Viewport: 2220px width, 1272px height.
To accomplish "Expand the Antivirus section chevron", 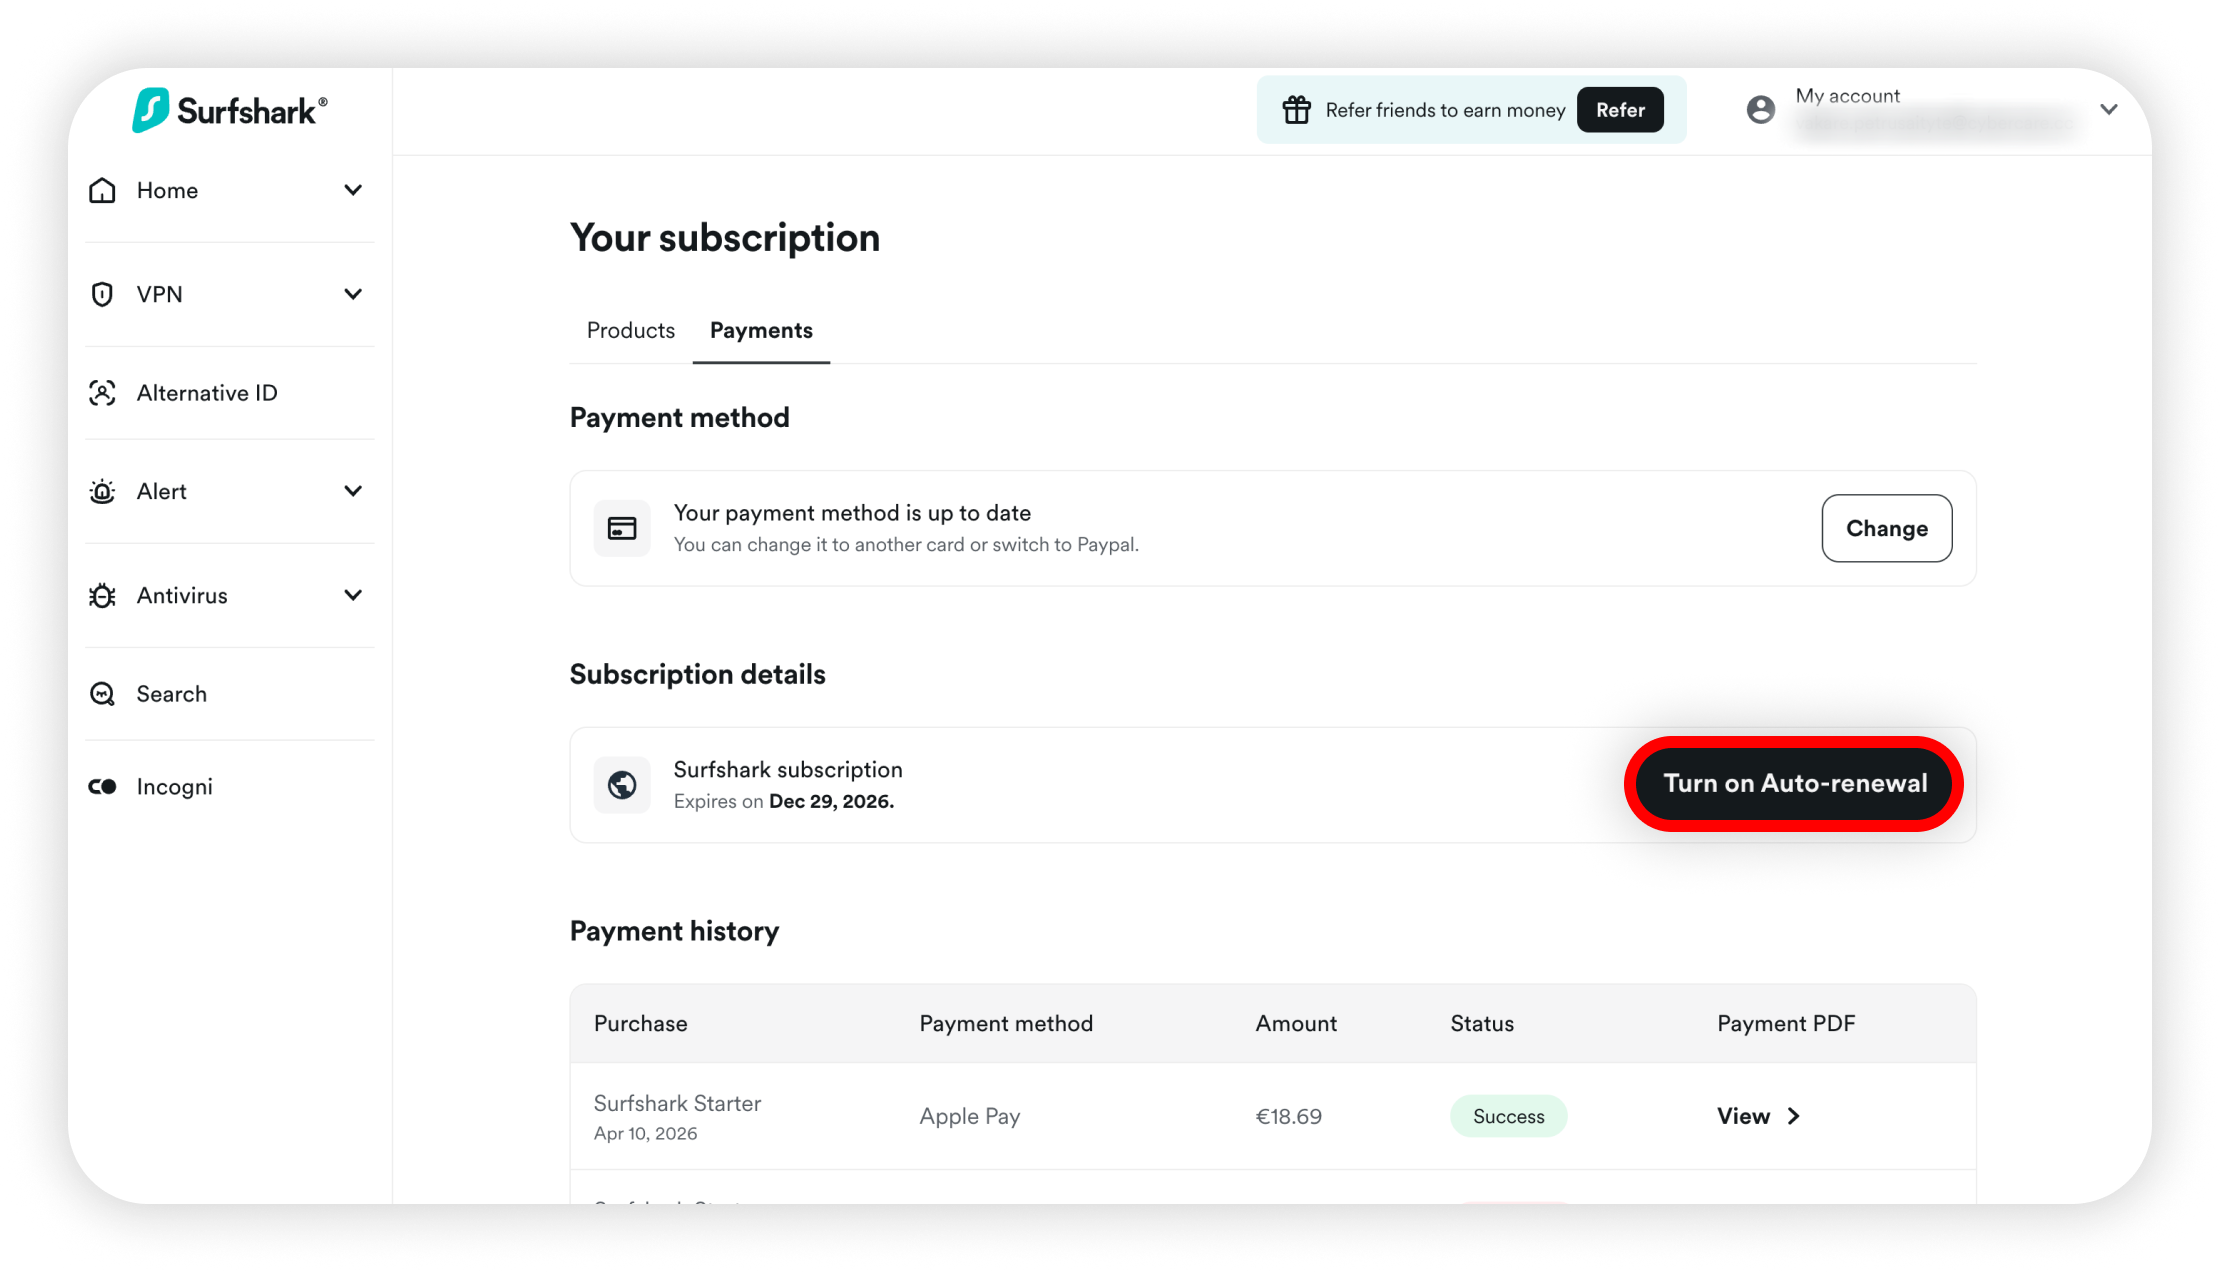I will coord(353,595).
